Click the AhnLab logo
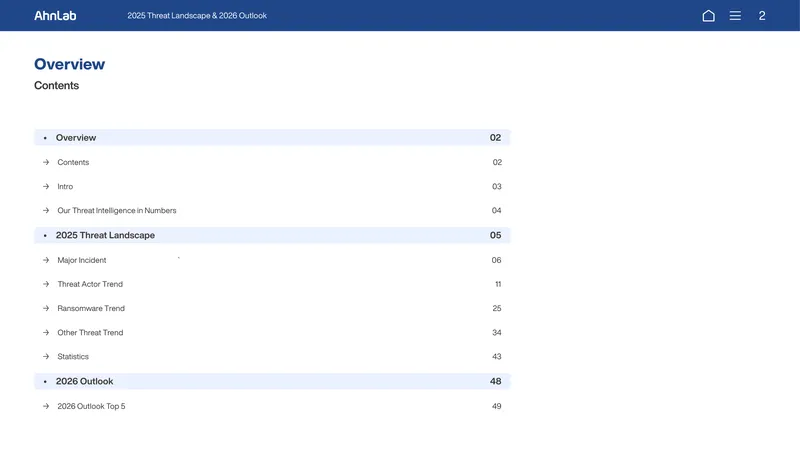Screen dimensions: 800x449 55,16
